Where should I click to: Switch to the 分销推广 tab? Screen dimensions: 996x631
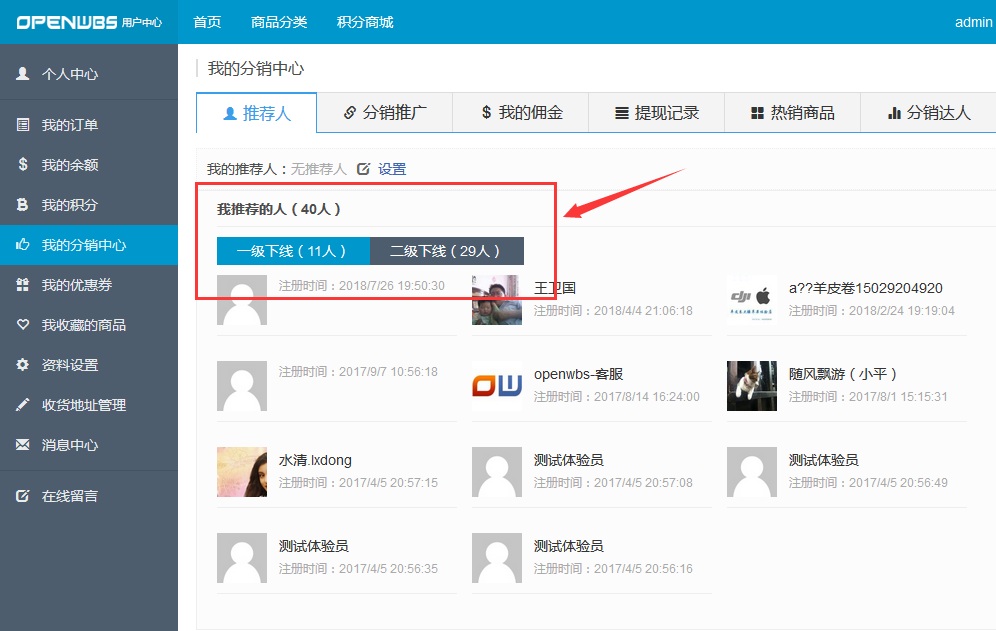tap(385, 113)
